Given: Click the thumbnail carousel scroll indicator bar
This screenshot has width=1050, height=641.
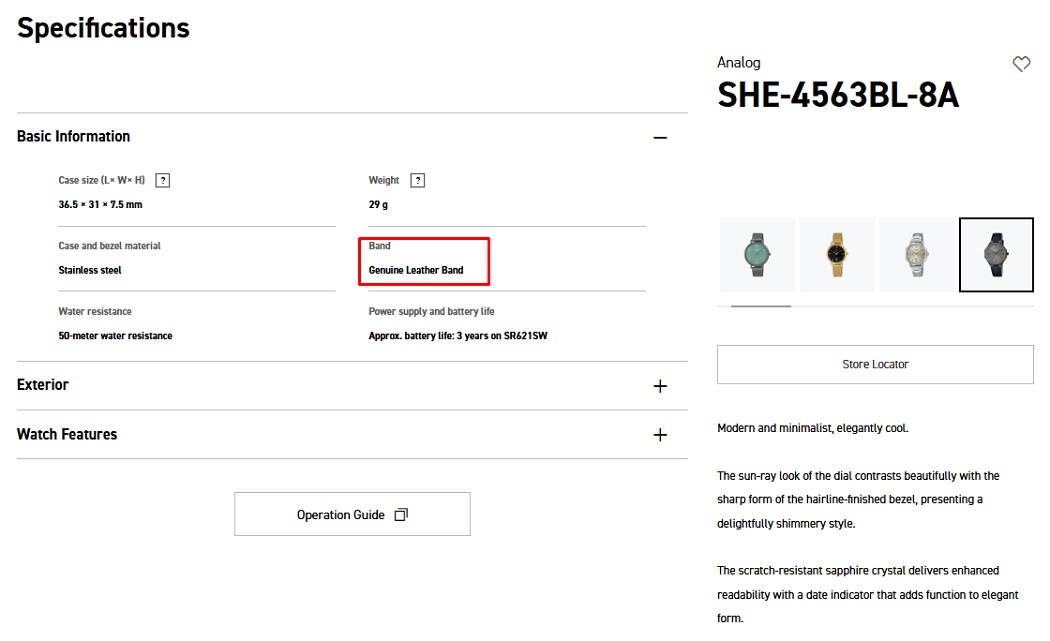Looking at the screenshot, I should (761, 306).
